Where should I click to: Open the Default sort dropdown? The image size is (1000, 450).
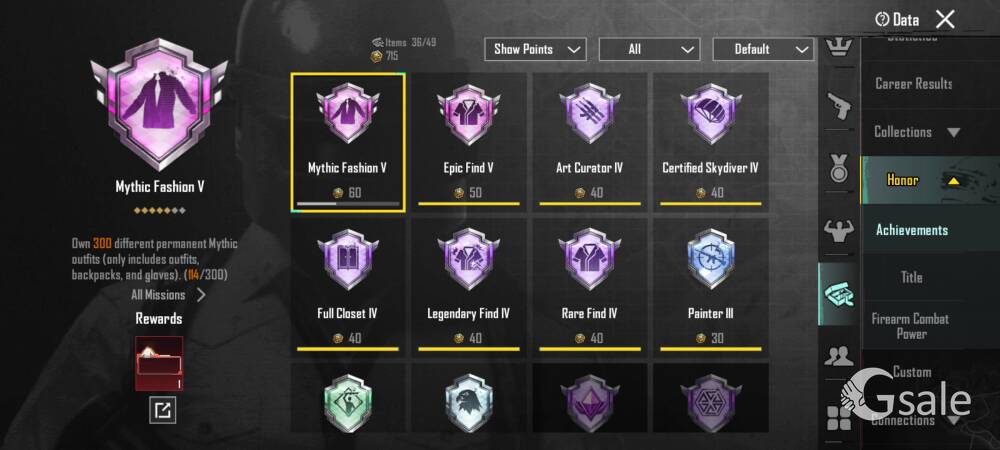point(763,49)
